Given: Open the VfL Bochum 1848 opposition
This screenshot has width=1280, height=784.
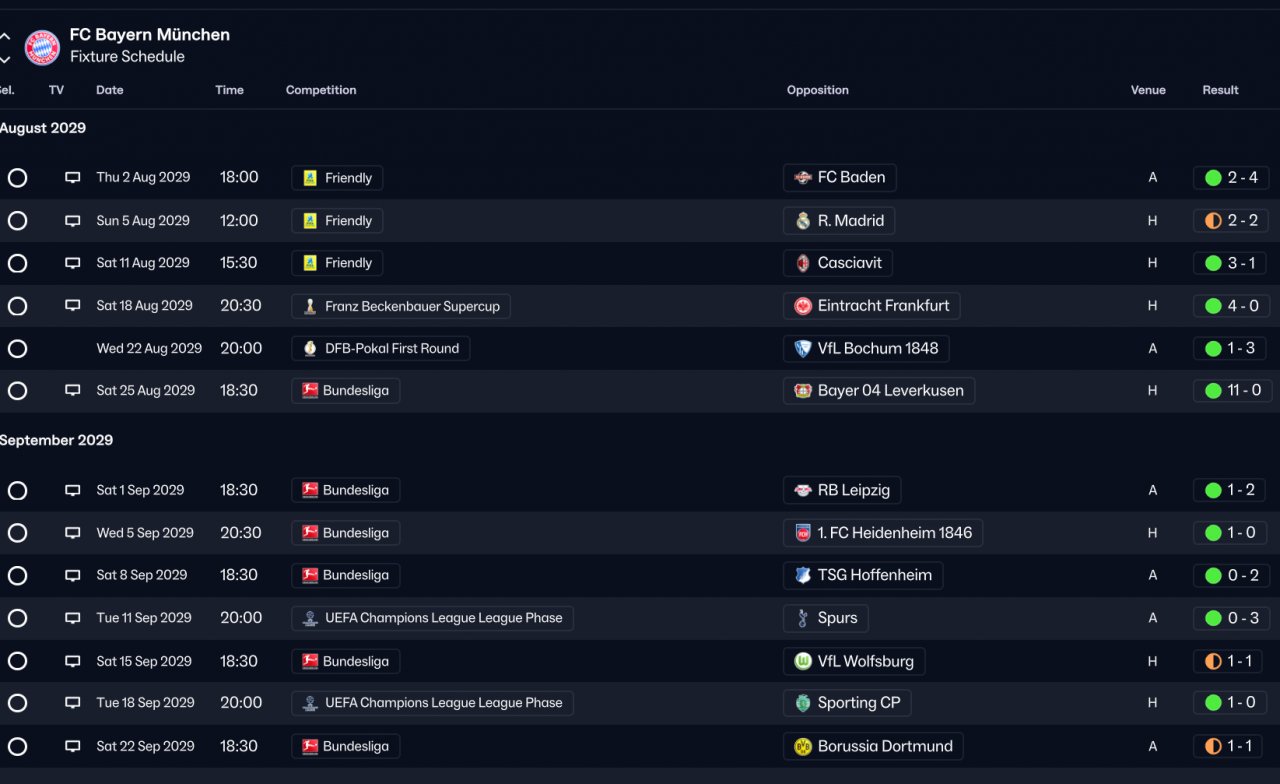Looking at the screenshot, I should [866, 349].
